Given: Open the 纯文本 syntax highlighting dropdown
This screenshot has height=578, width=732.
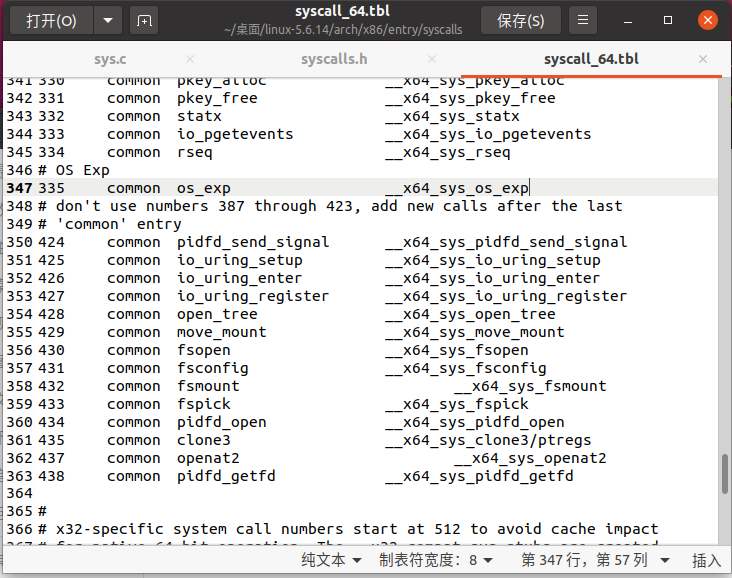Looking at the screenshot, I should point(331,560).
